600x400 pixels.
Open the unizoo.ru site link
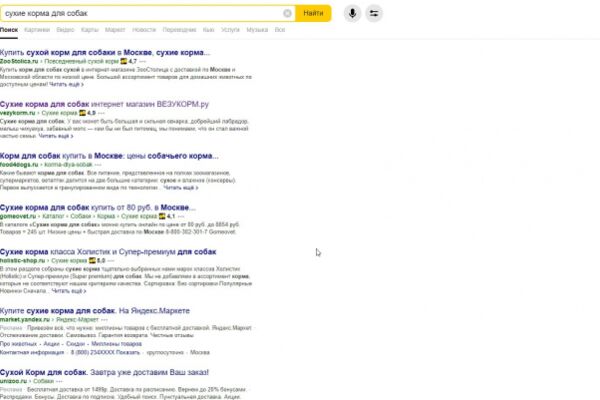coord(13,381)
